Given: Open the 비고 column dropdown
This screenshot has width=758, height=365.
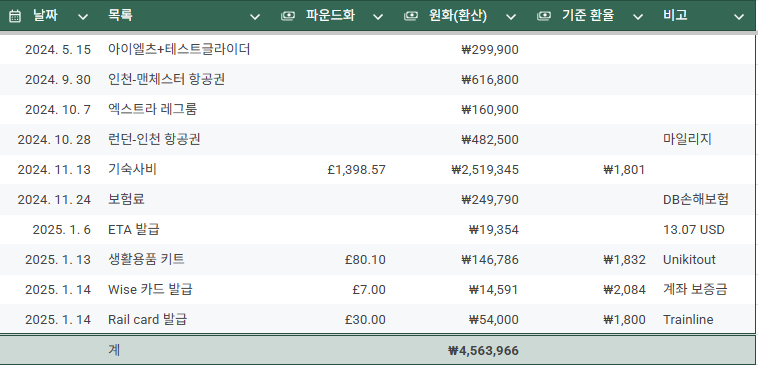Looking at the screenshot, I should click(739, 17).
